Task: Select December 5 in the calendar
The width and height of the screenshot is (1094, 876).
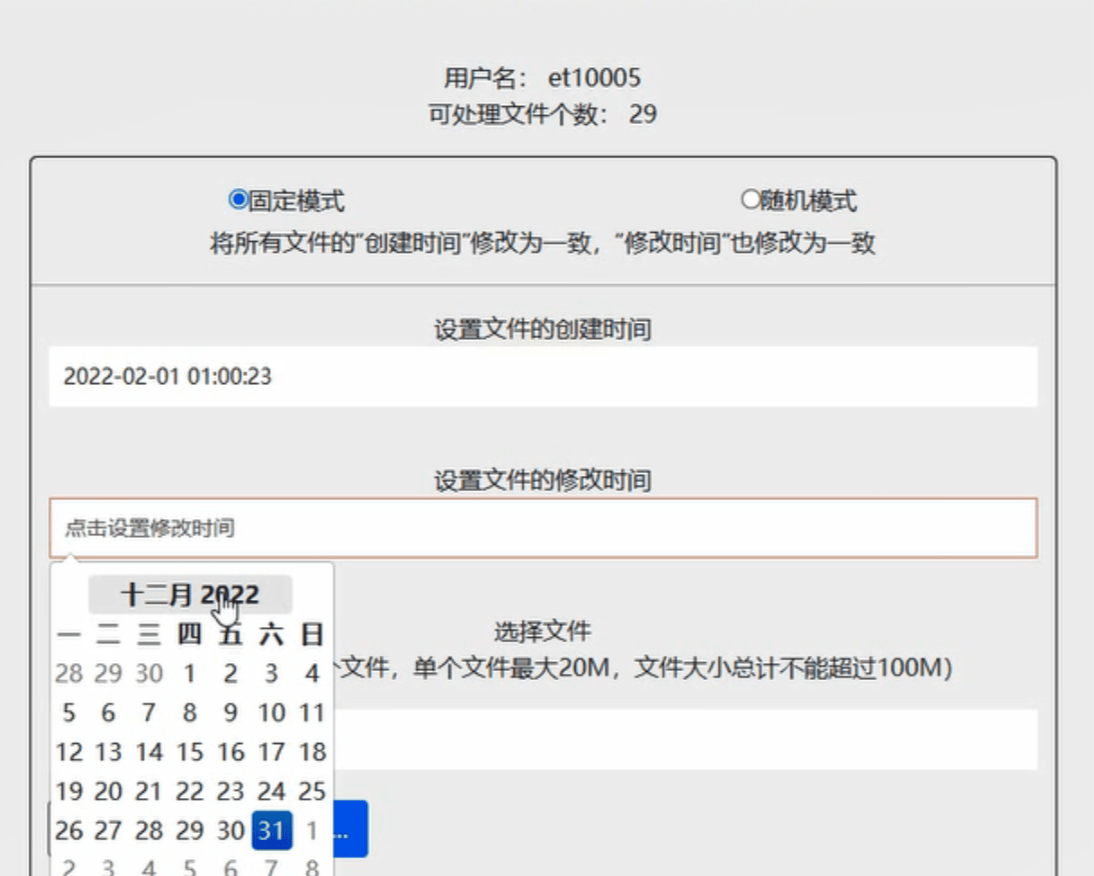Action: tap(68, 713)
